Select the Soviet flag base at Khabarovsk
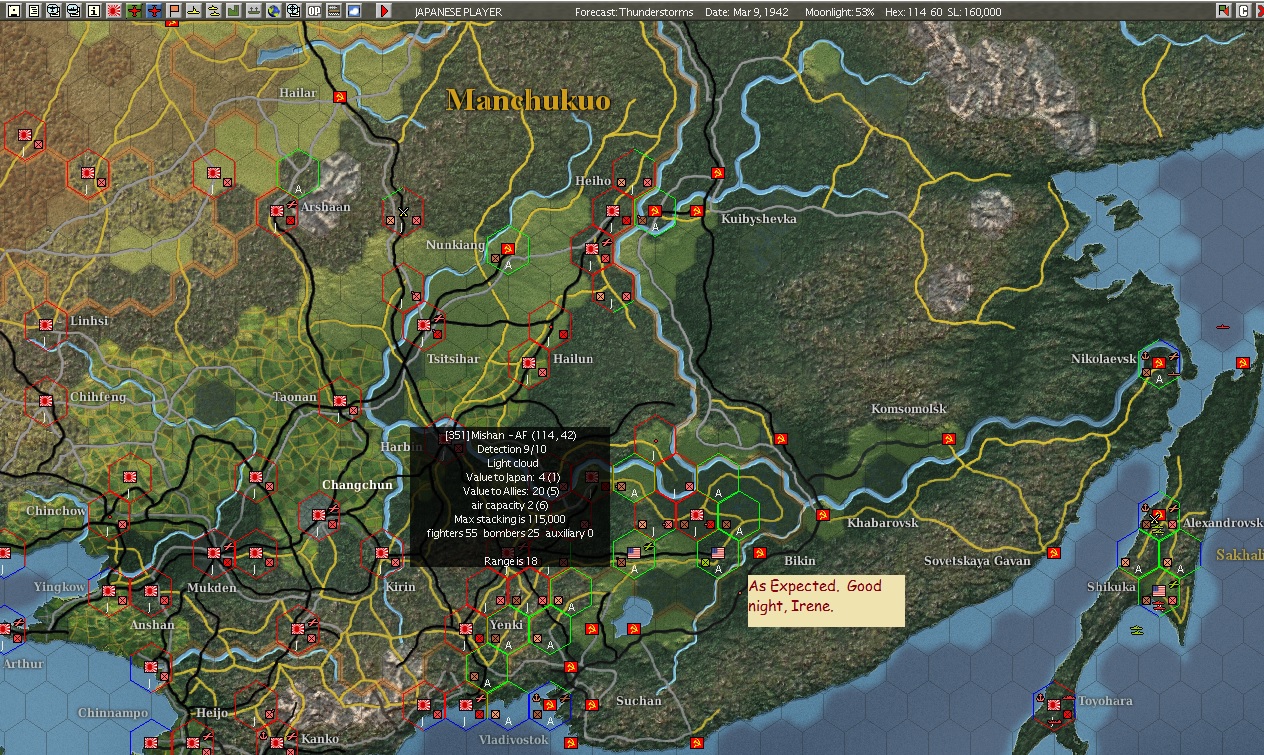1264x755 pixels. coord(822,515)
